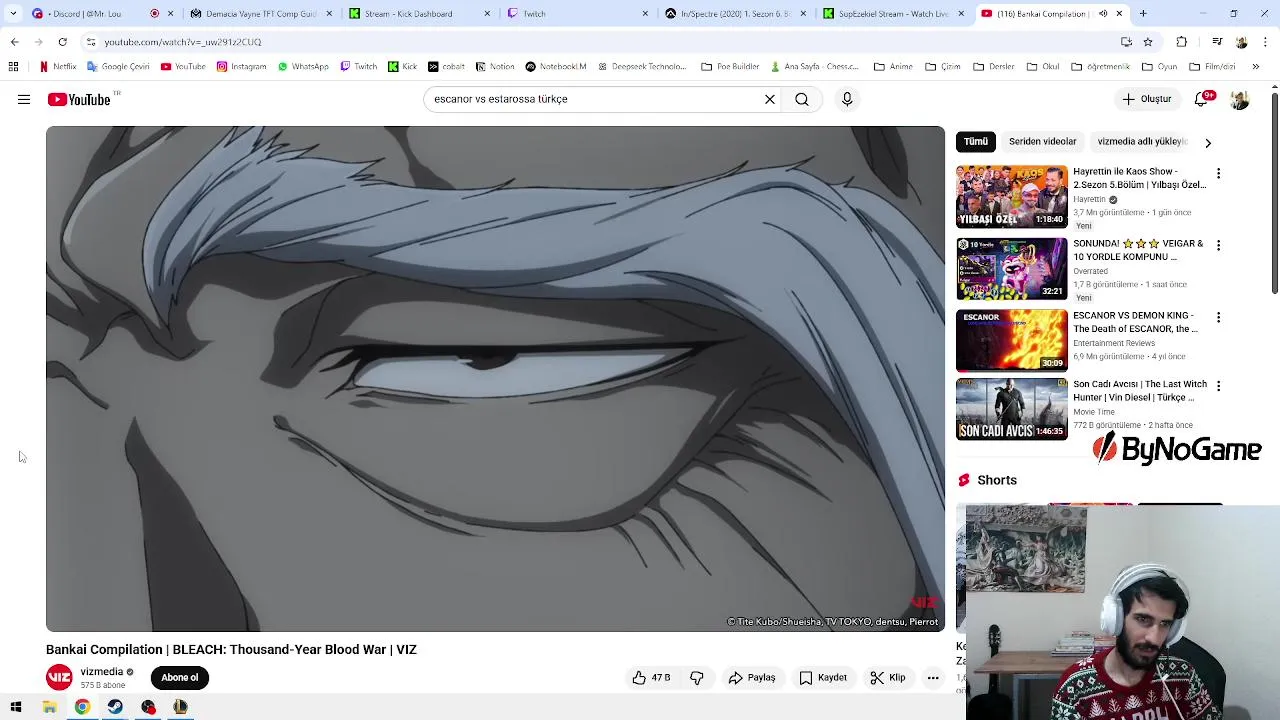Go to YouTube home via logo
1280x720 pixels.
[79, 99]
